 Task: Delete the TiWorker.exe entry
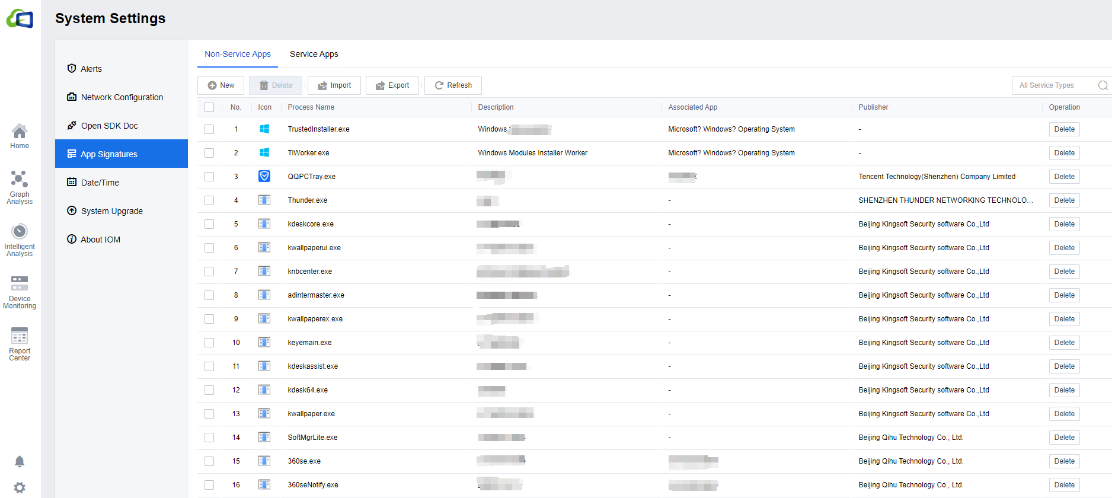click(x=1064, y=153)
